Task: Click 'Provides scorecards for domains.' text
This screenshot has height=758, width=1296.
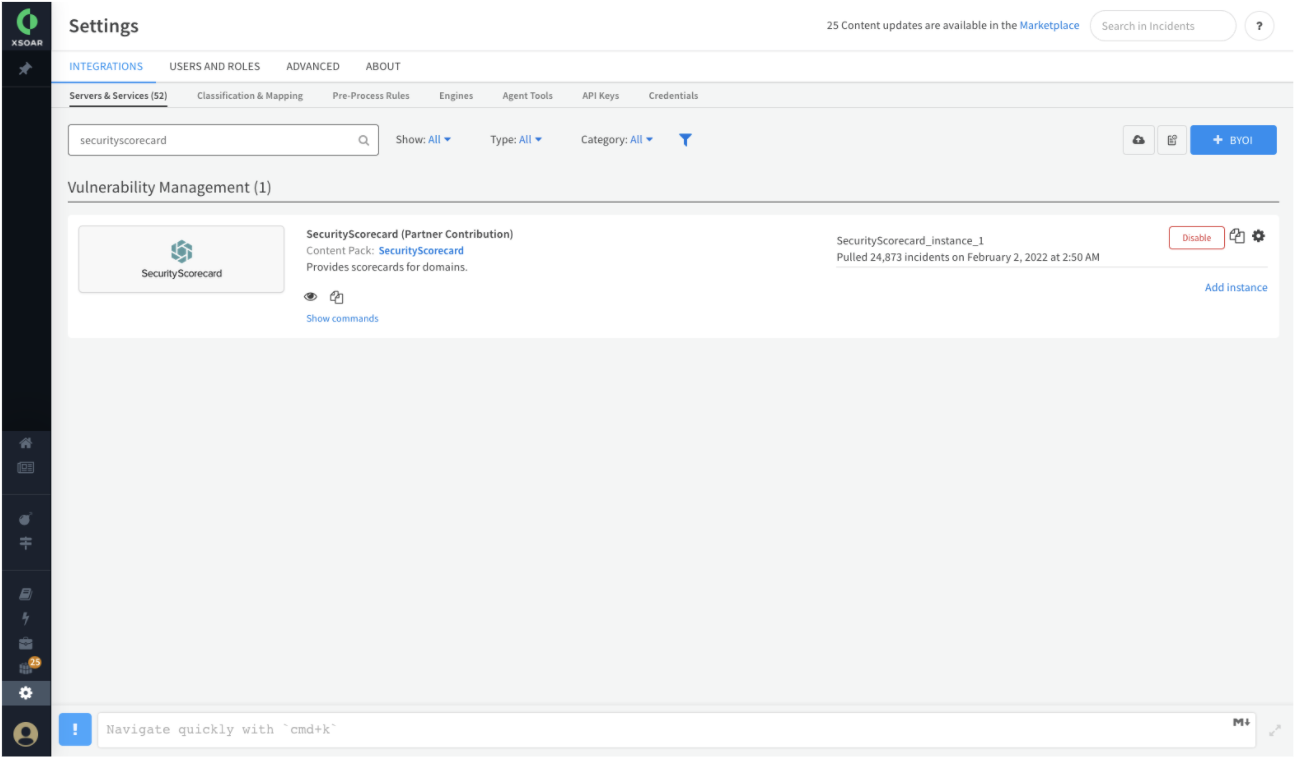Action: (x=387, y=268)
